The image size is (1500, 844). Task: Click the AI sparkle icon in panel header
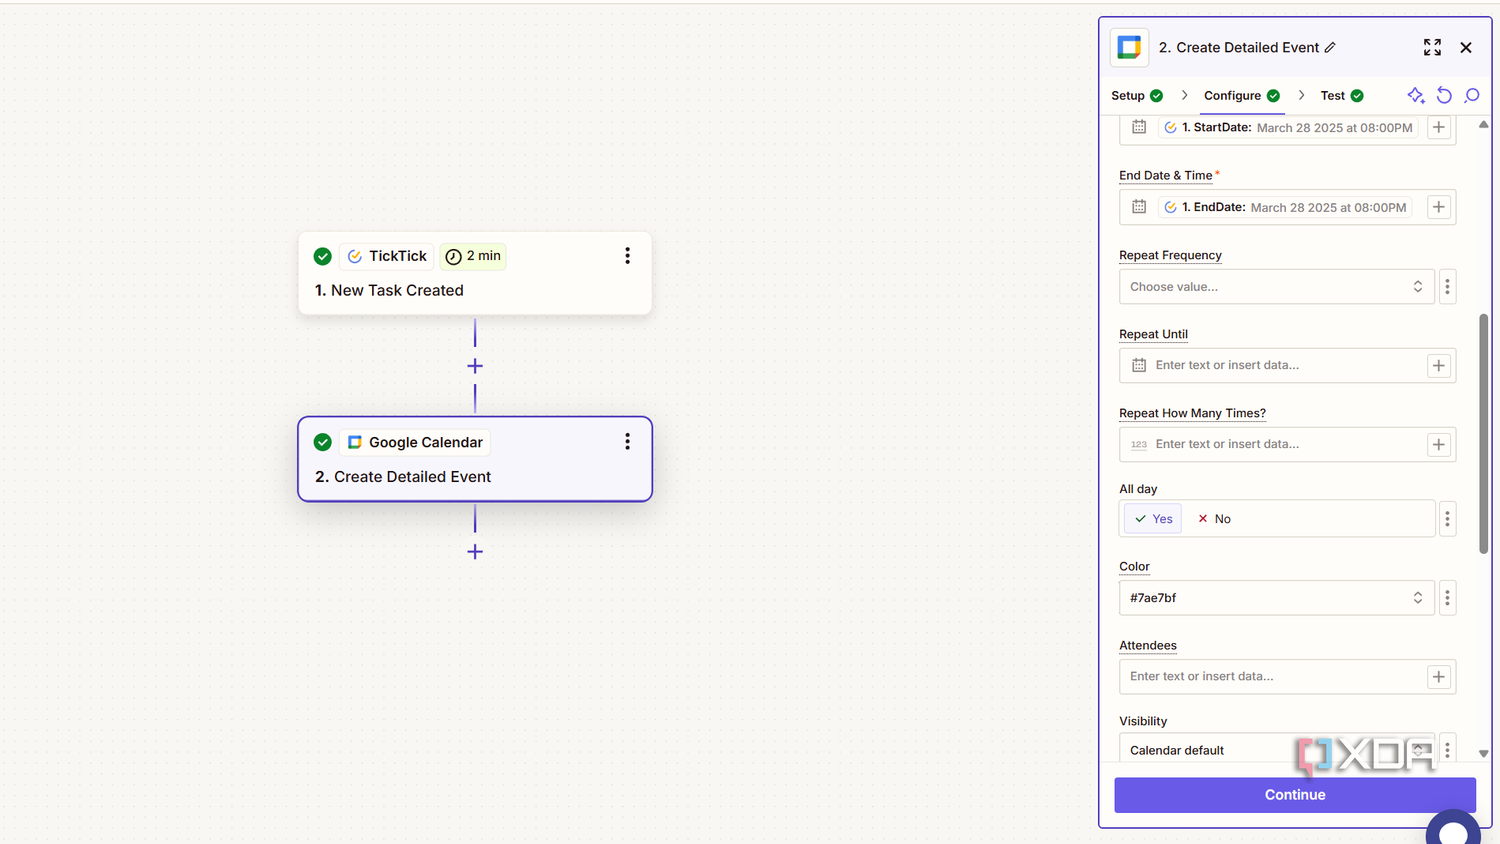coord(1415,95)
